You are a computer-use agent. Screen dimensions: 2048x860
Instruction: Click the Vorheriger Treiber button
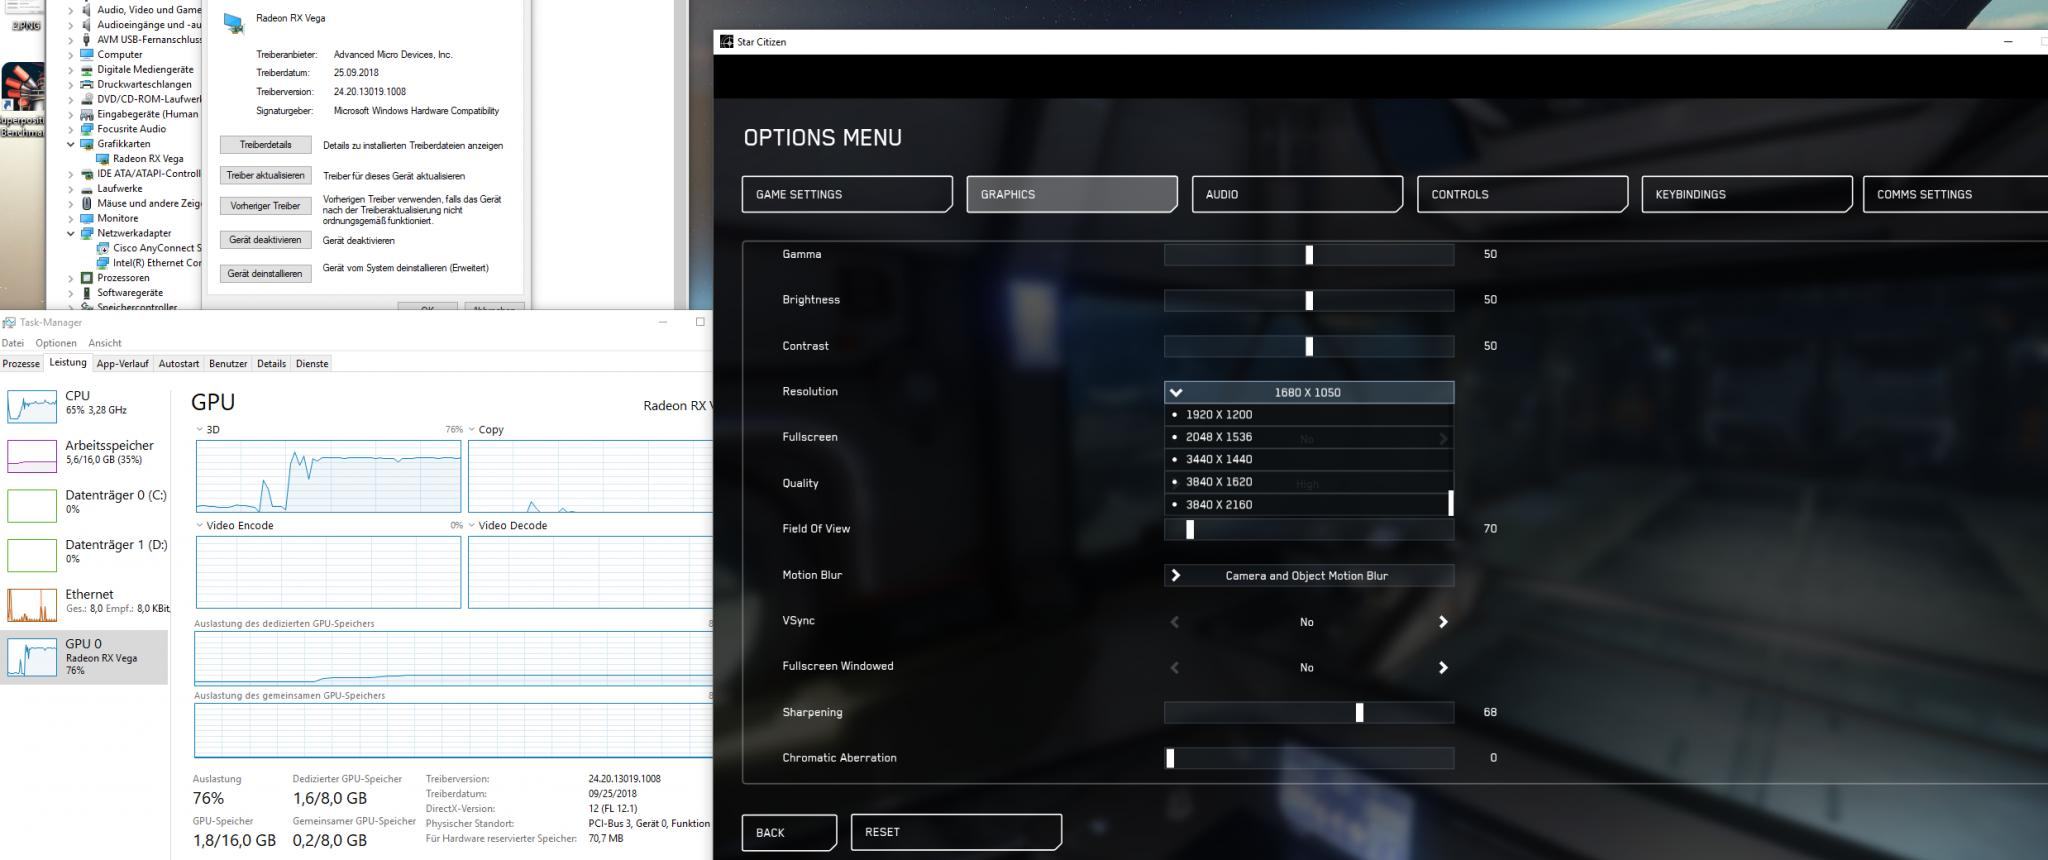[265, 206]
